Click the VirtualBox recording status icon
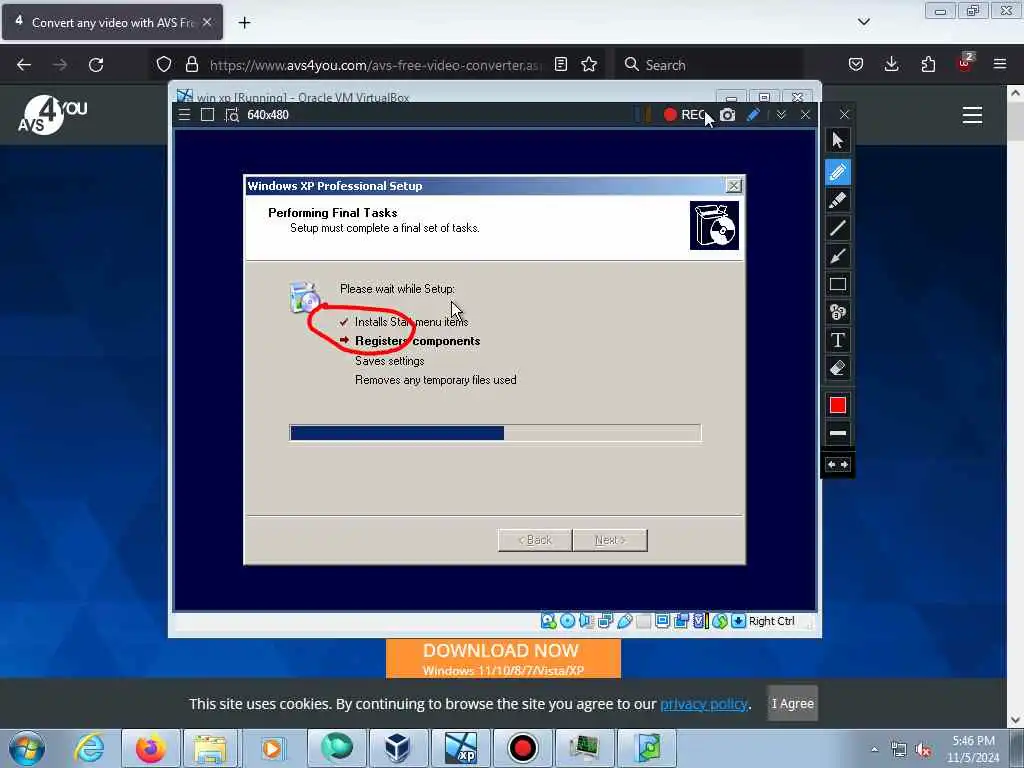Image resolution: width=1024 pixels, height=768 pixels. [x=681, y=621]
